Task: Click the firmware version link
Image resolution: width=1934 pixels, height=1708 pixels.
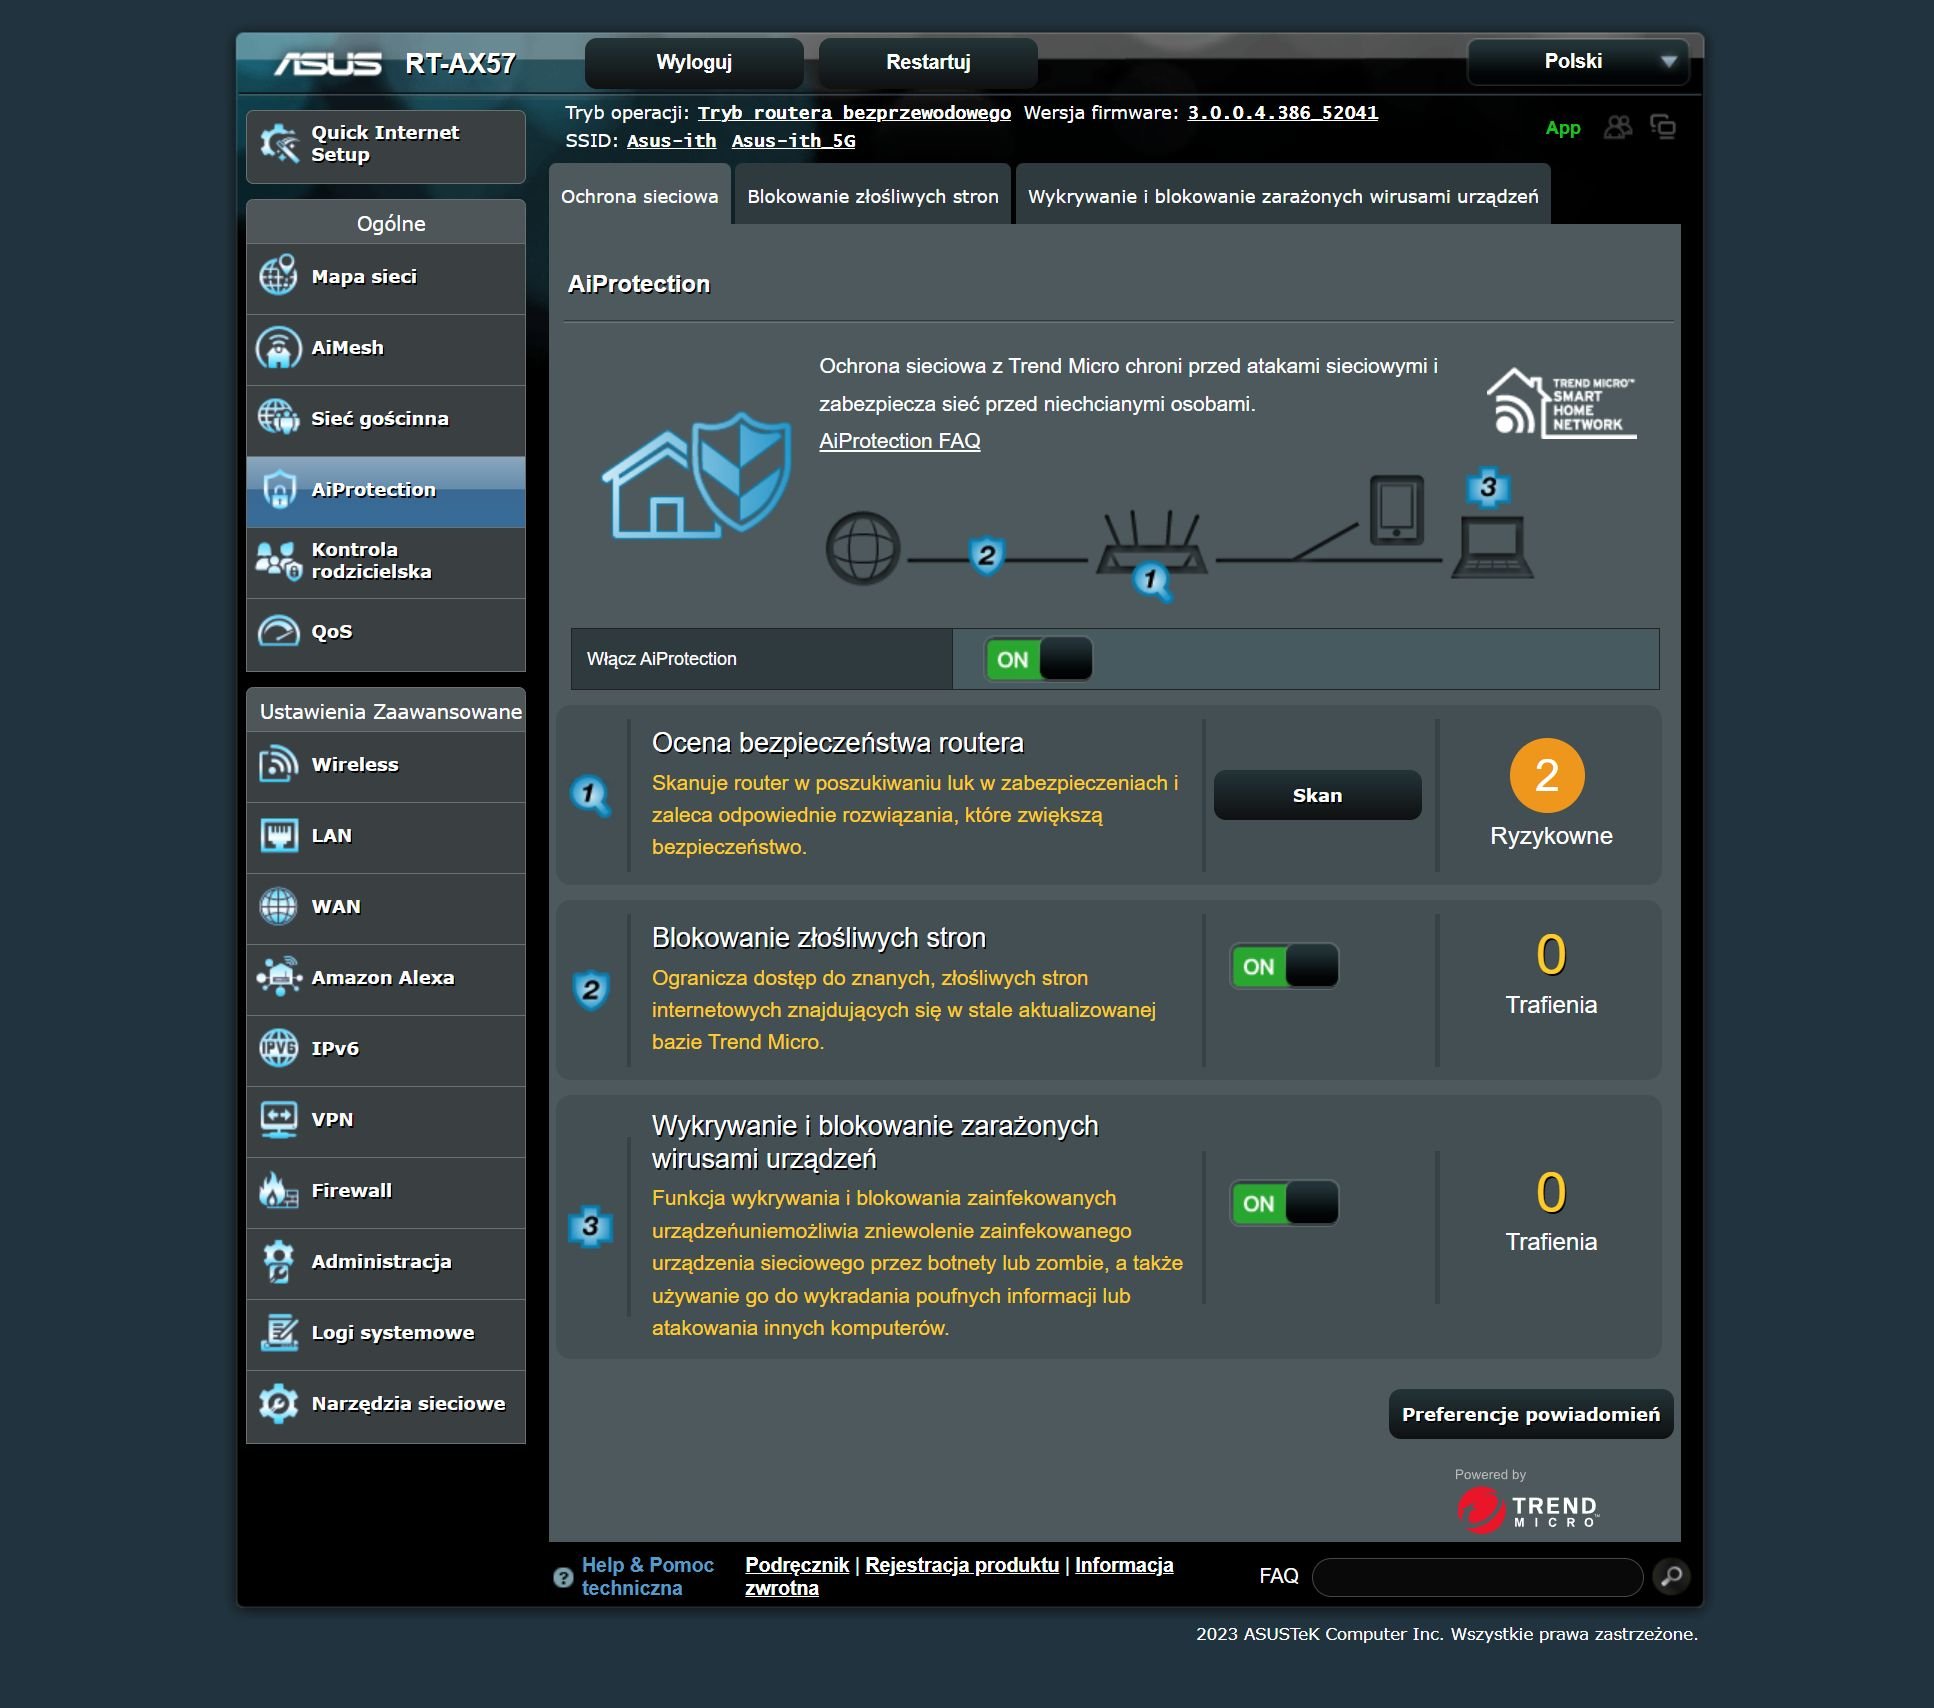Action: [x=1282, y=113]
